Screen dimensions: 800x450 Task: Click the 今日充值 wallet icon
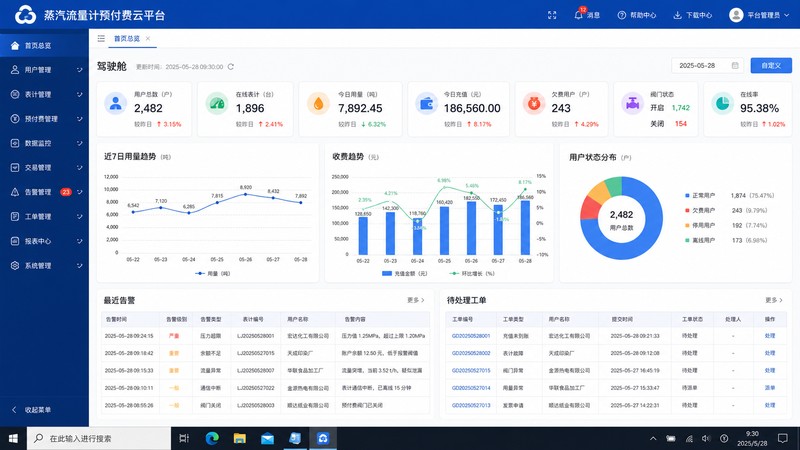426,104
